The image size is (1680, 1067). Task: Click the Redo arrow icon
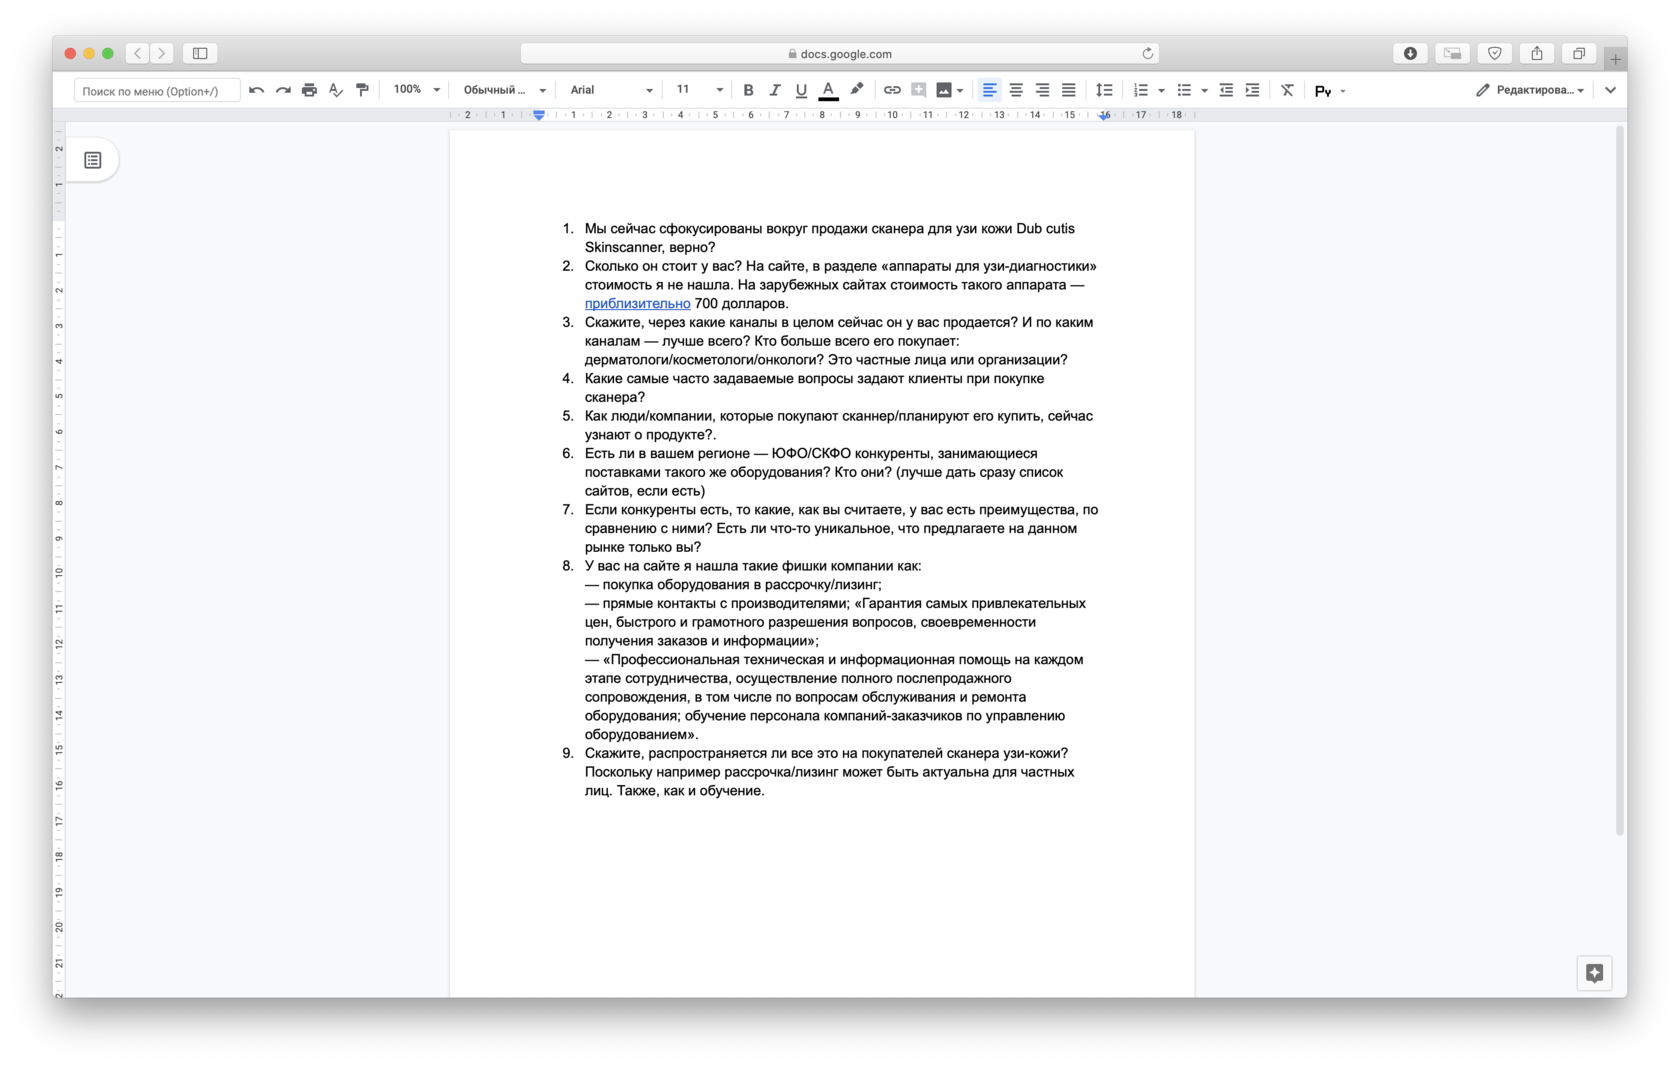283,90
